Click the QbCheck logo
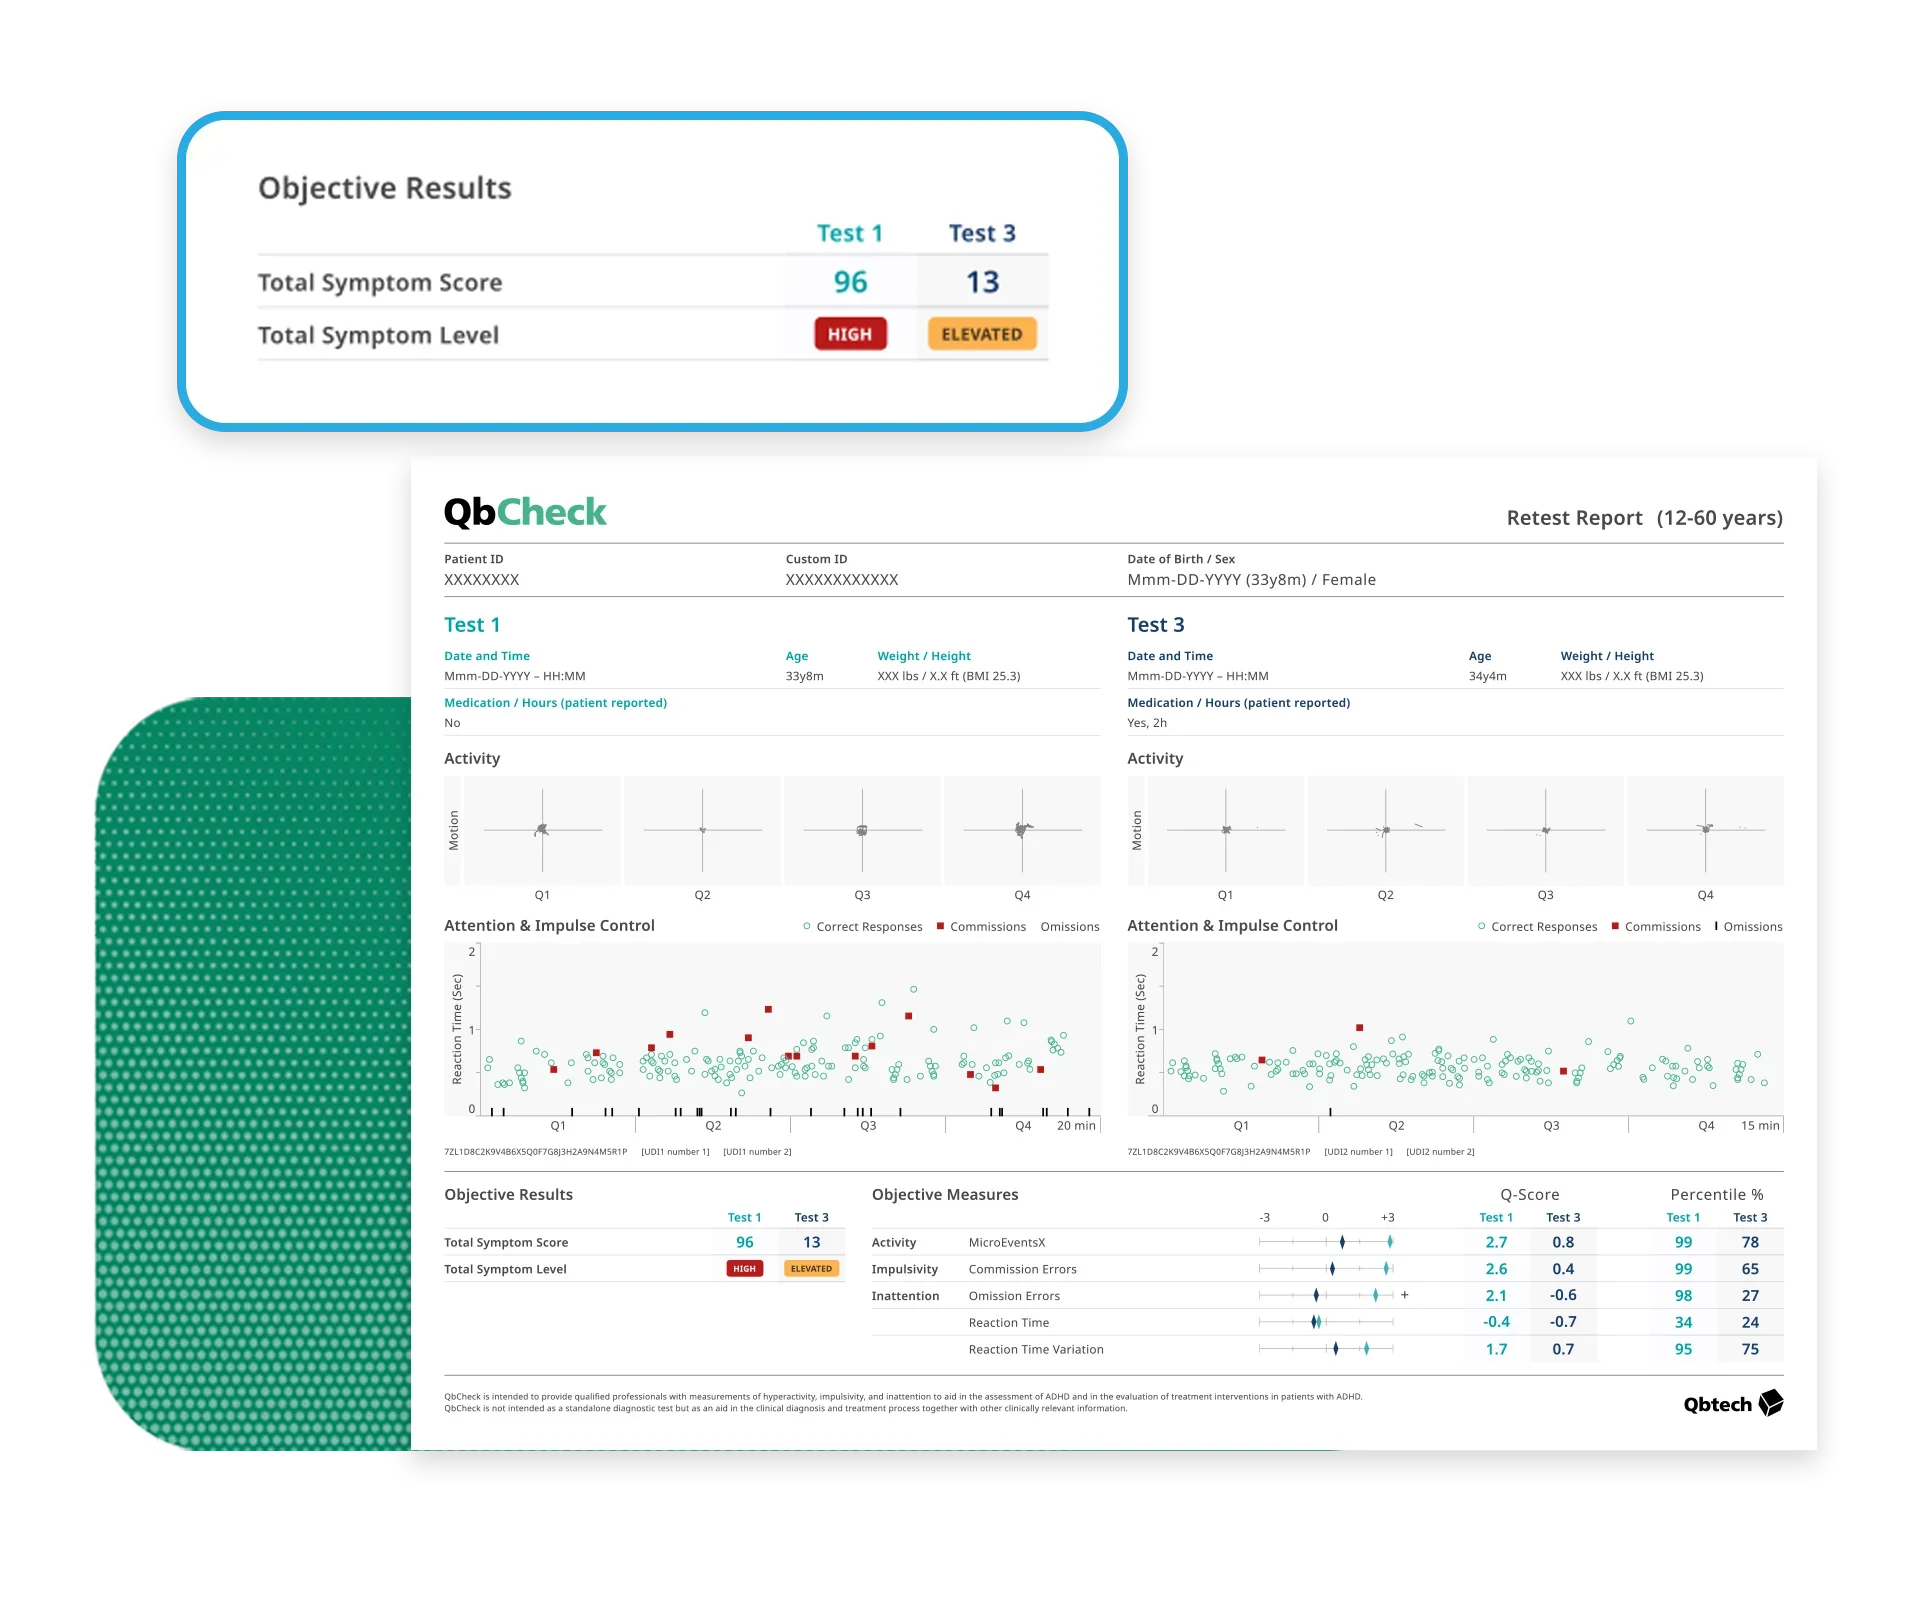This screenshot has width=1930, height=1600. (525, 512)
